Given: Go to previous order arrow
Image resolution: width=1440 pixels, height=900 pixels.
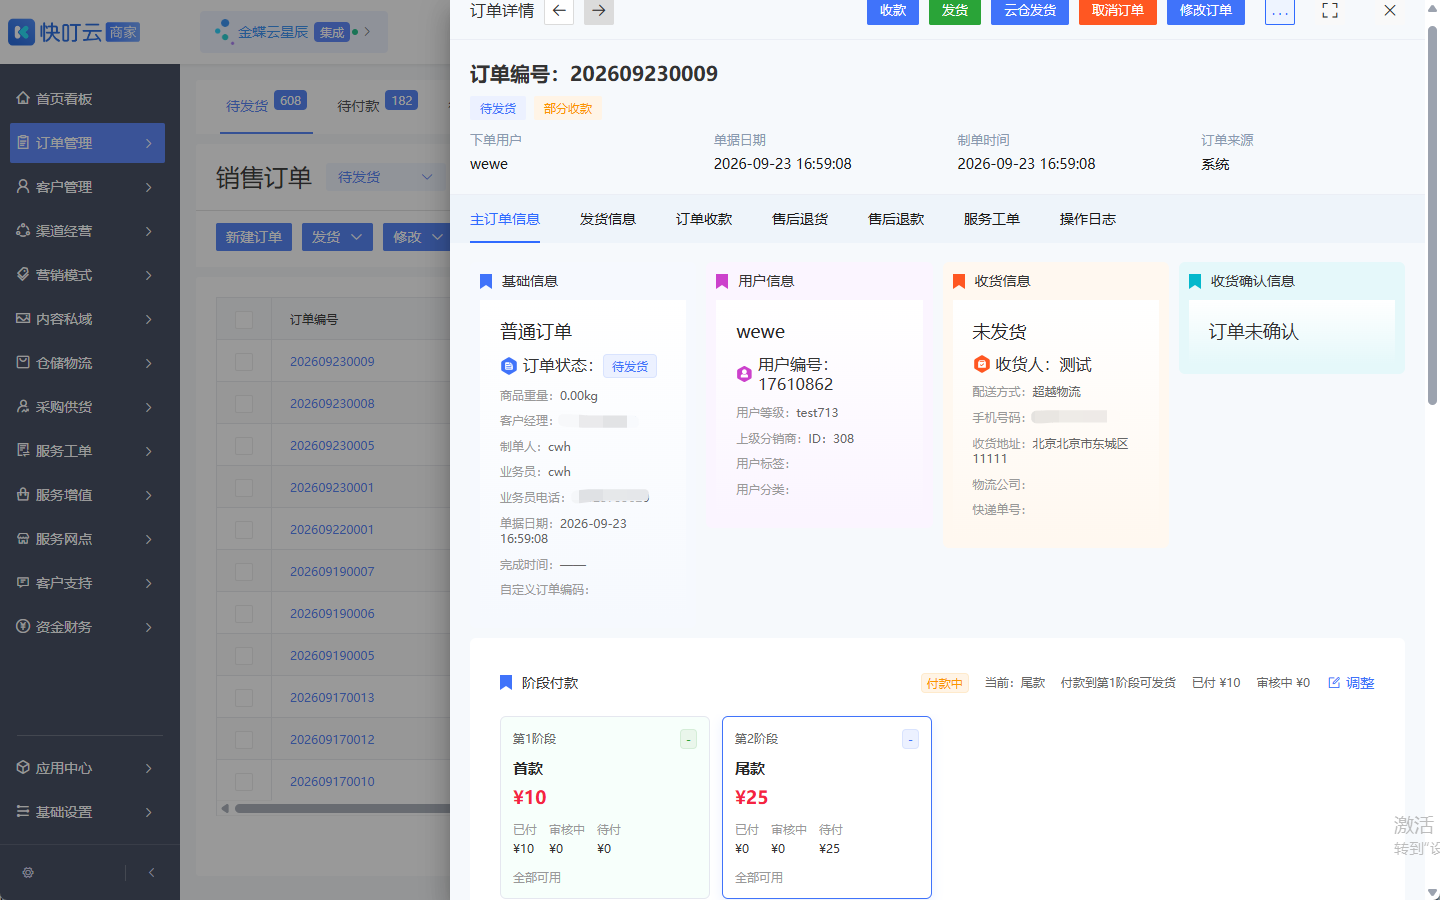Looking at the screenshot, I should 559,11.
